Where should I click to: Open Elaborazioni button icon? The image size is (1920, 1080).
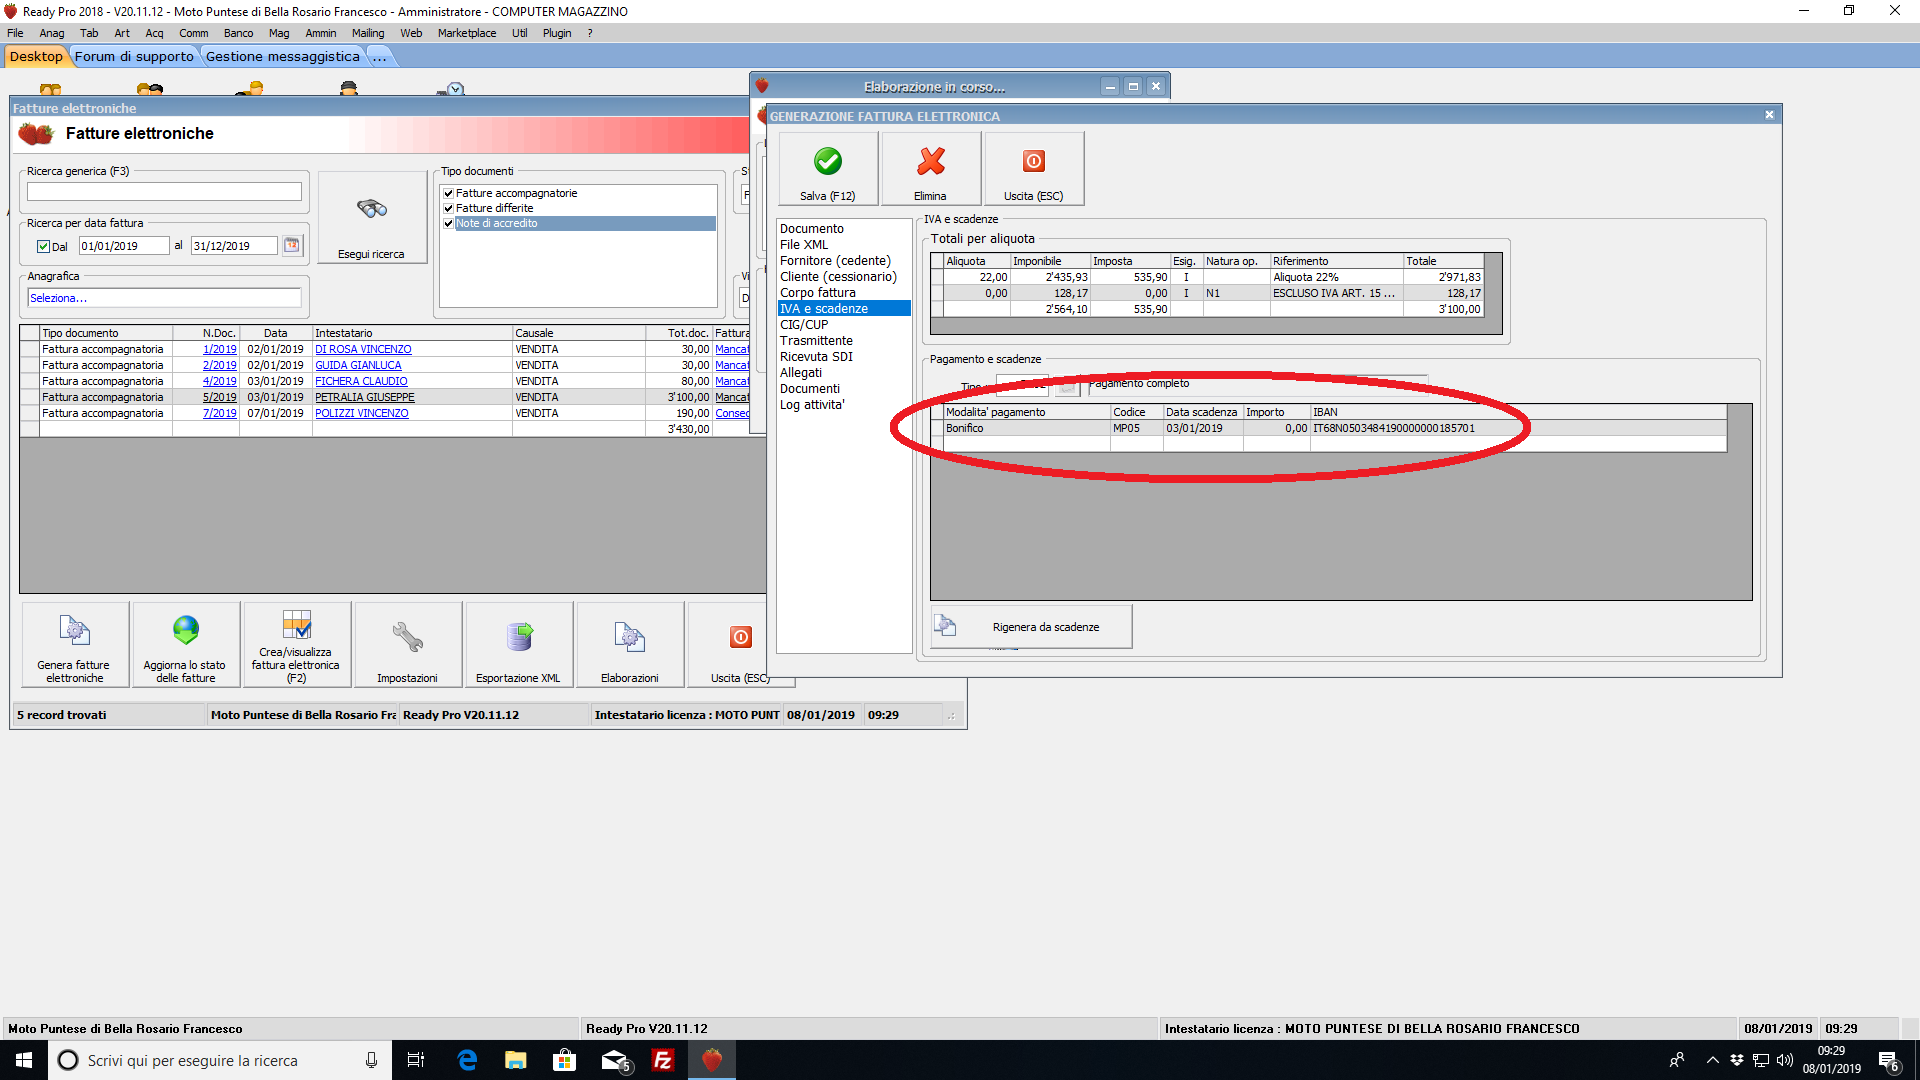629,637
